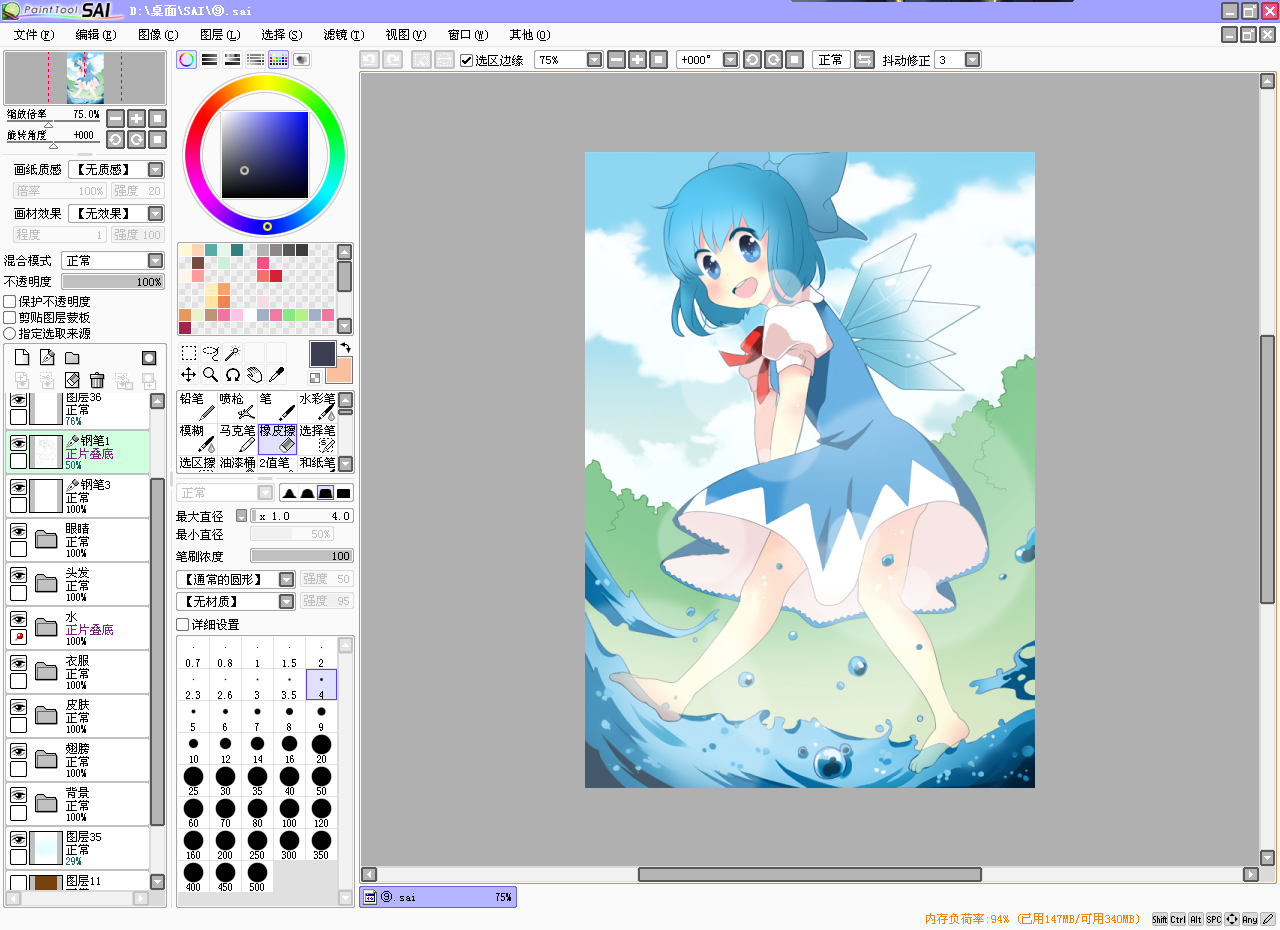Image resolution: width=1280 pixels, height=930 pixels.
Task: Swap foreground and background colors arrow
Action: pyautogui.click(x=345, y=347)
